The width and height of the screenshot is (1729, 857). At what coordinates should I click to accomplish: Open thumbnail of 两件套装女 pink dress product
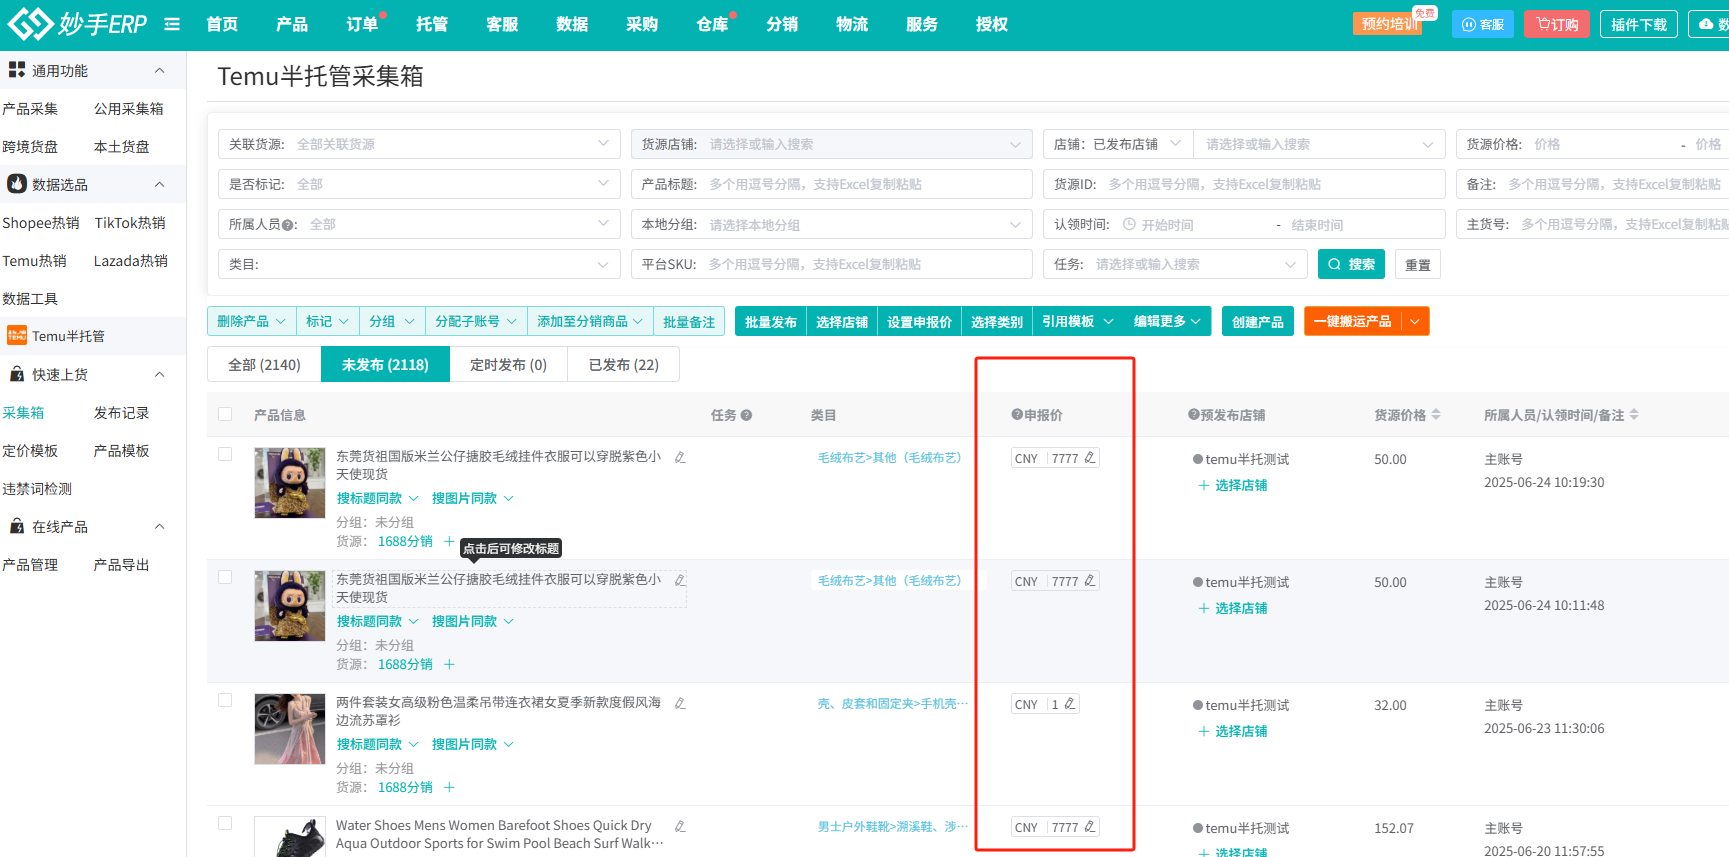[290, 729]
